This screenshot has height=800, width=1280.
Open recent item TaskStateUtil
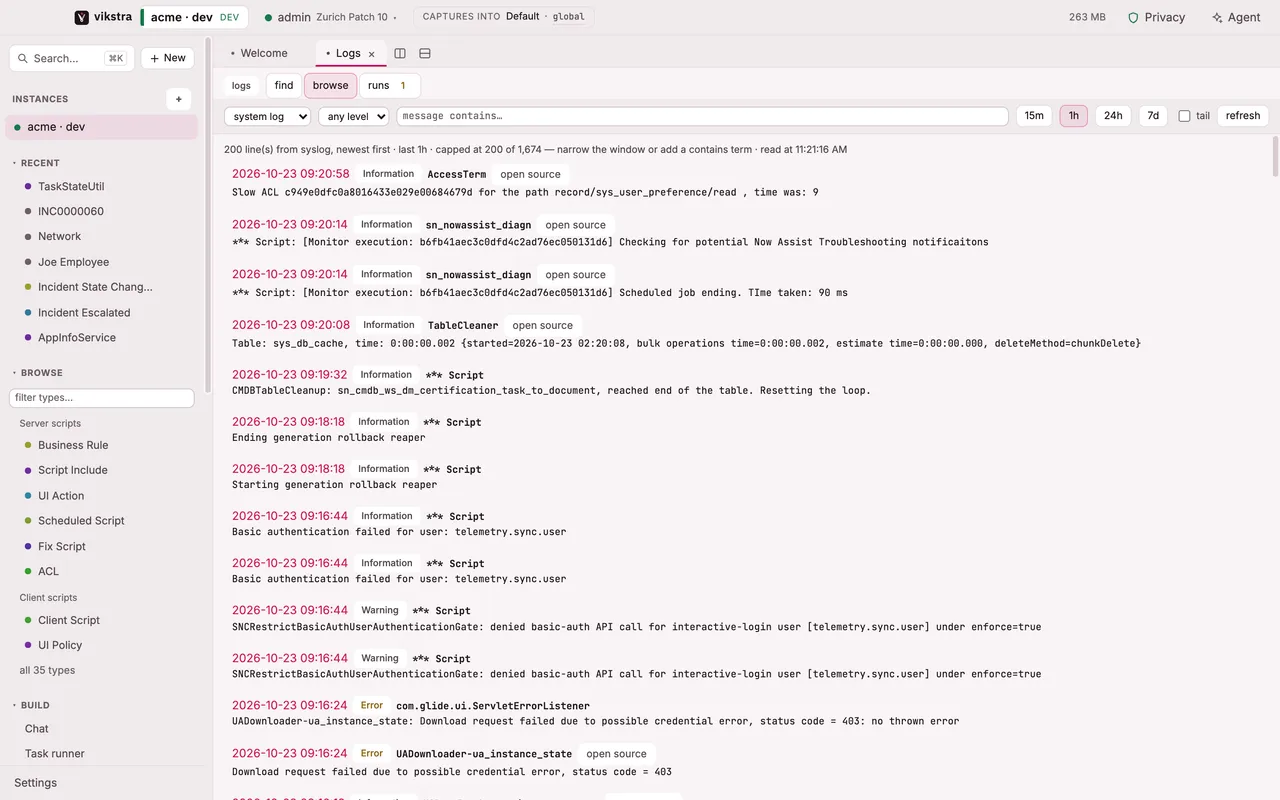point(71,186)
